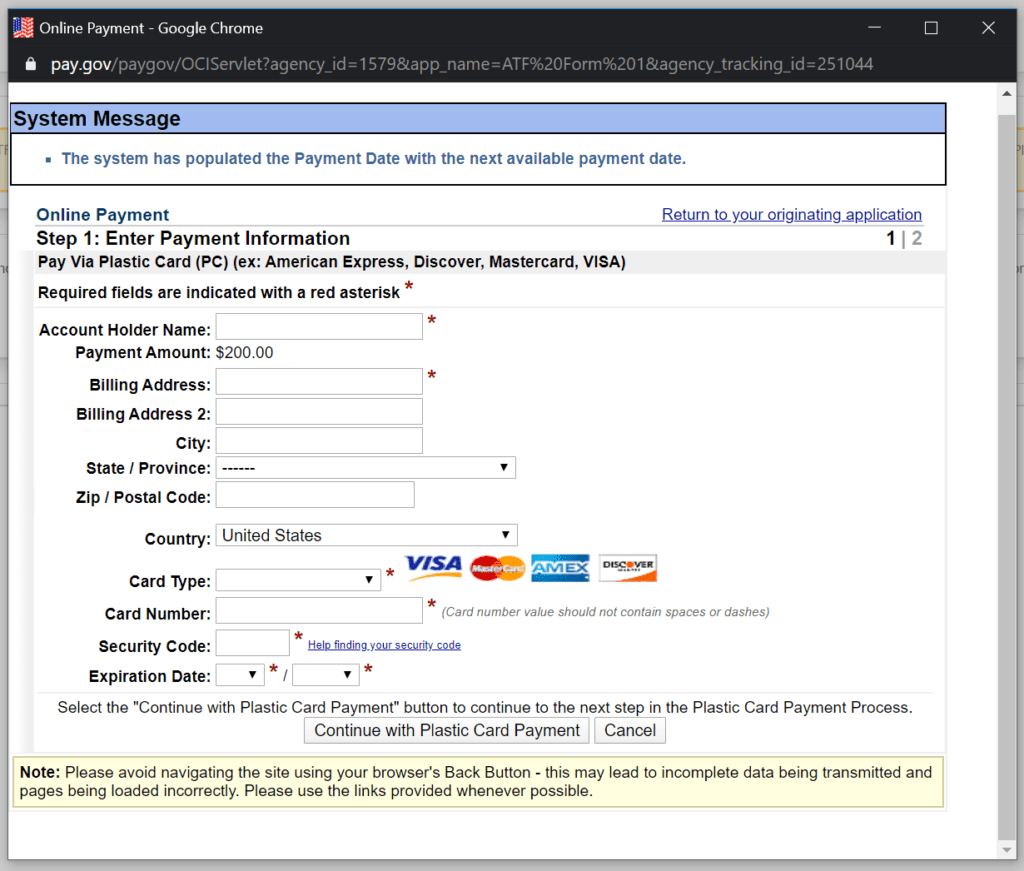1024x871 pixels.
Task: Focus the Zip / Postal Code field
Action: pyautogui.click(x=315, y=495)
